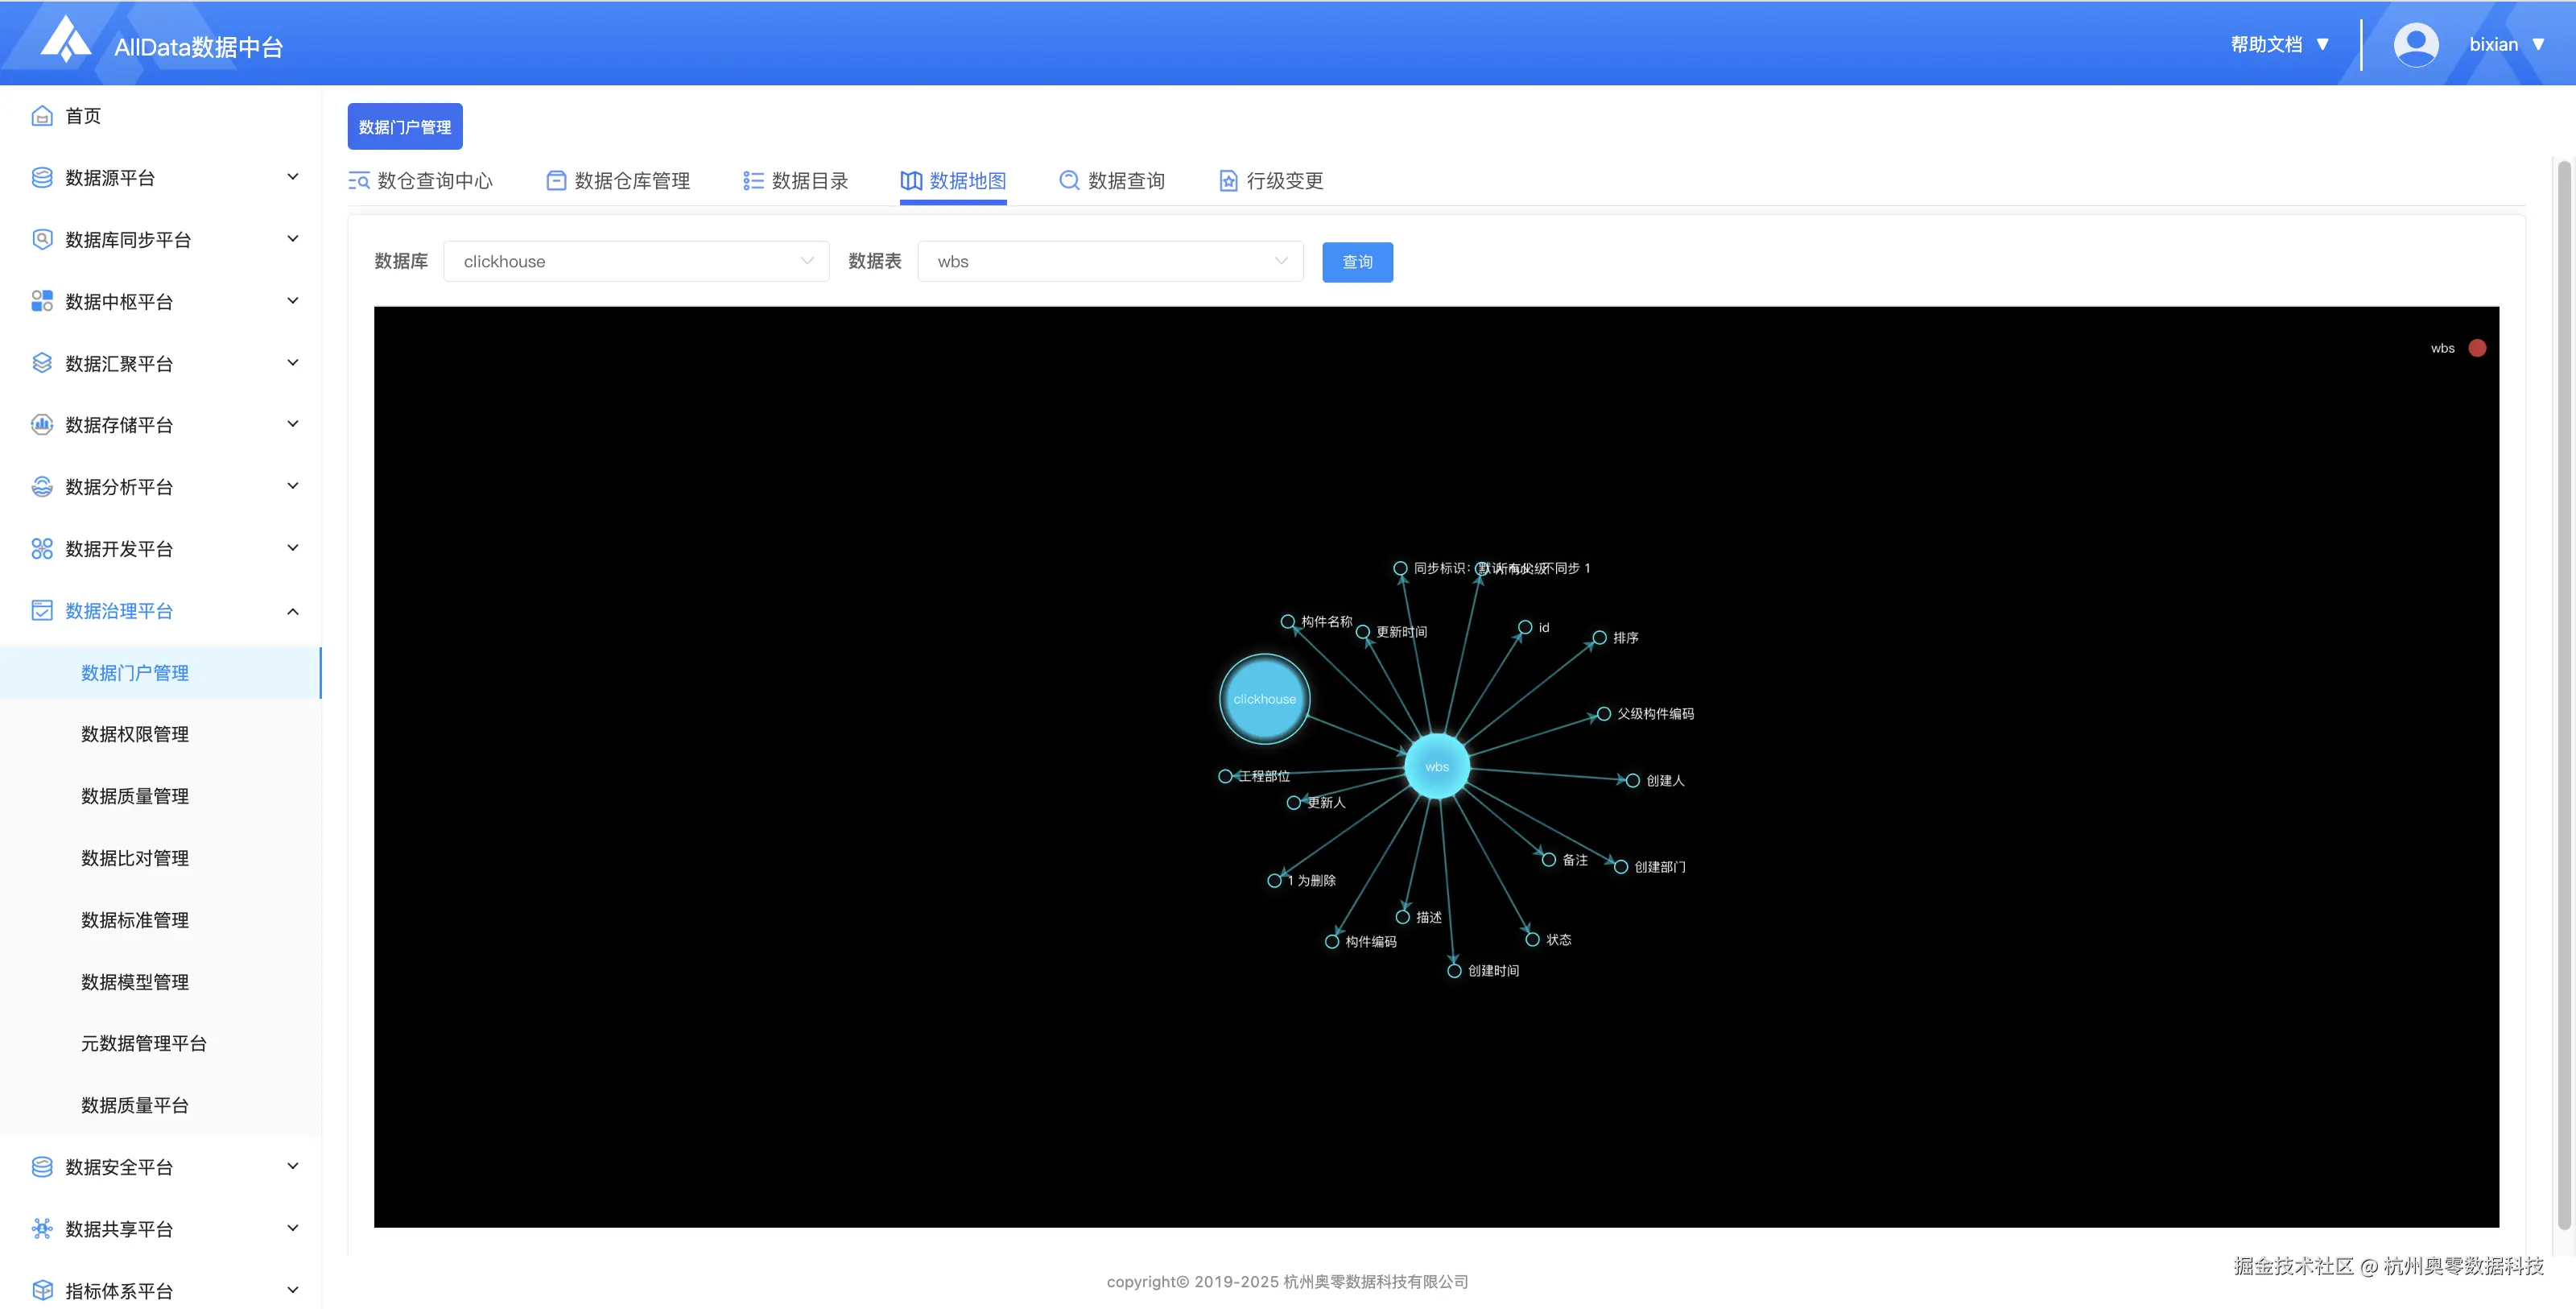2576x1309 pixels.
Task: Click the 父级构件编码 graph node
Action: (x=1604, y=714)
